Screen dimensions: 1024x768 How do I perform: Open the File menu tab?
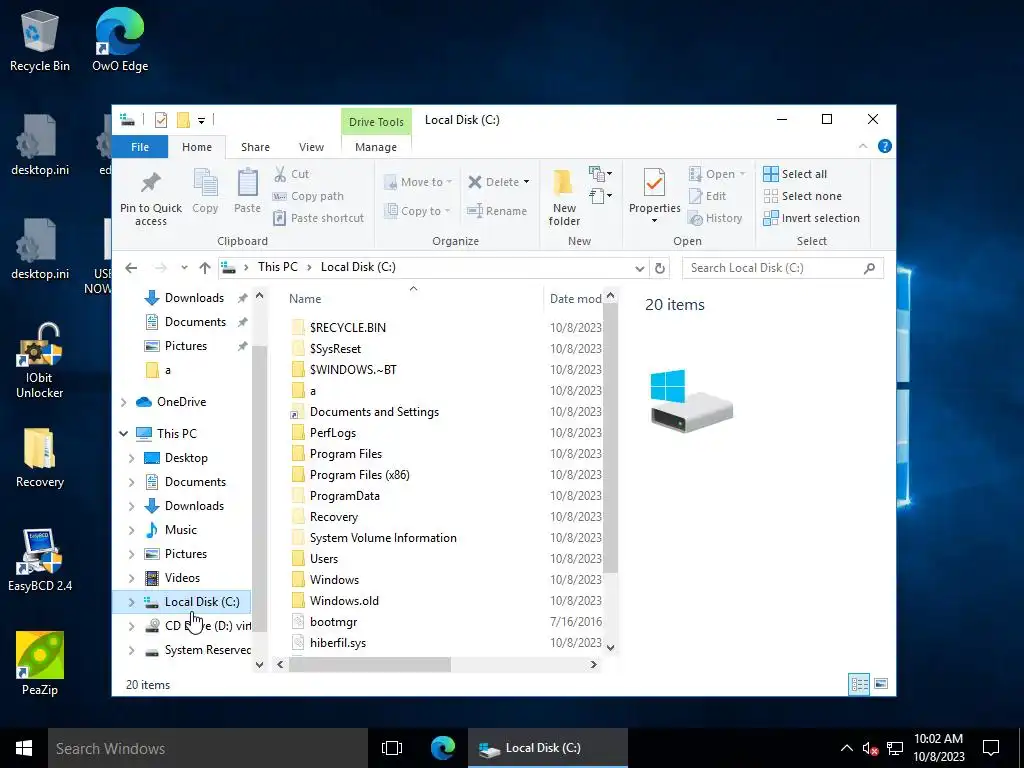(x=140, y=147)
